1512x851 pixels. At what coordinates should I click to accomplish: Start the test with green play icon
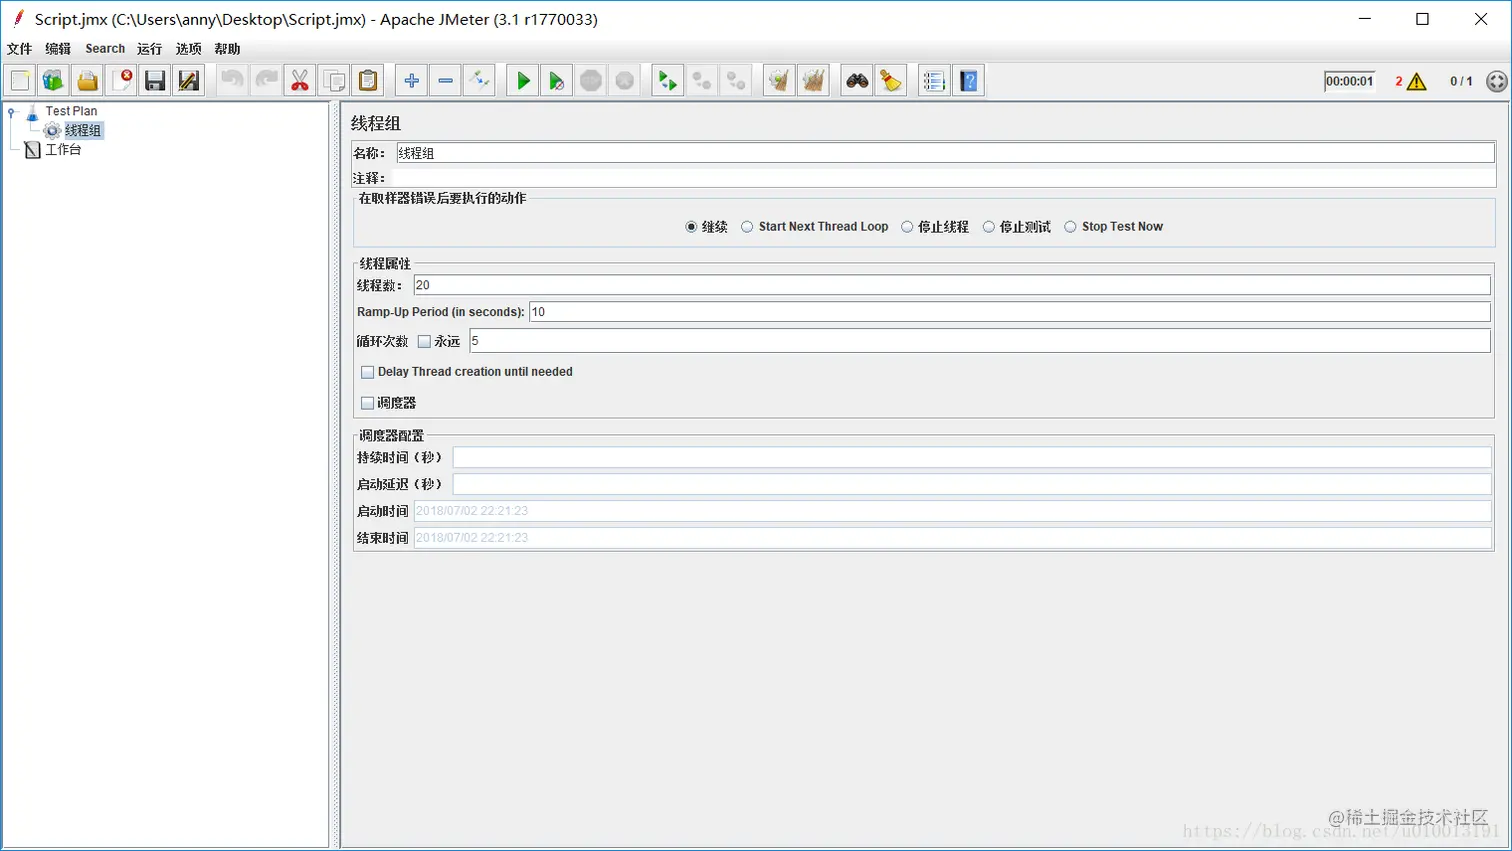coord(523,81)
